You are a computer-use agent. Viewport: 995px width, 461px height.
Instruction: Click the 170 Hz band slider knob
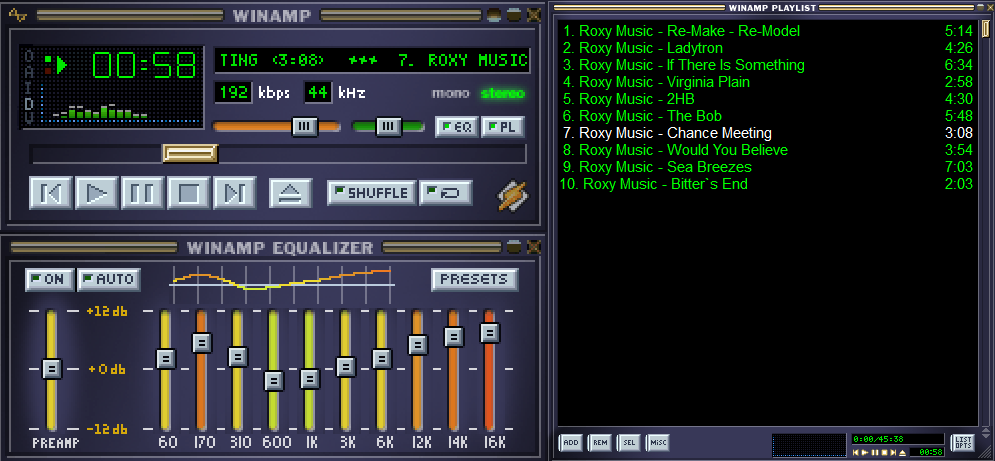click(202, 343)
